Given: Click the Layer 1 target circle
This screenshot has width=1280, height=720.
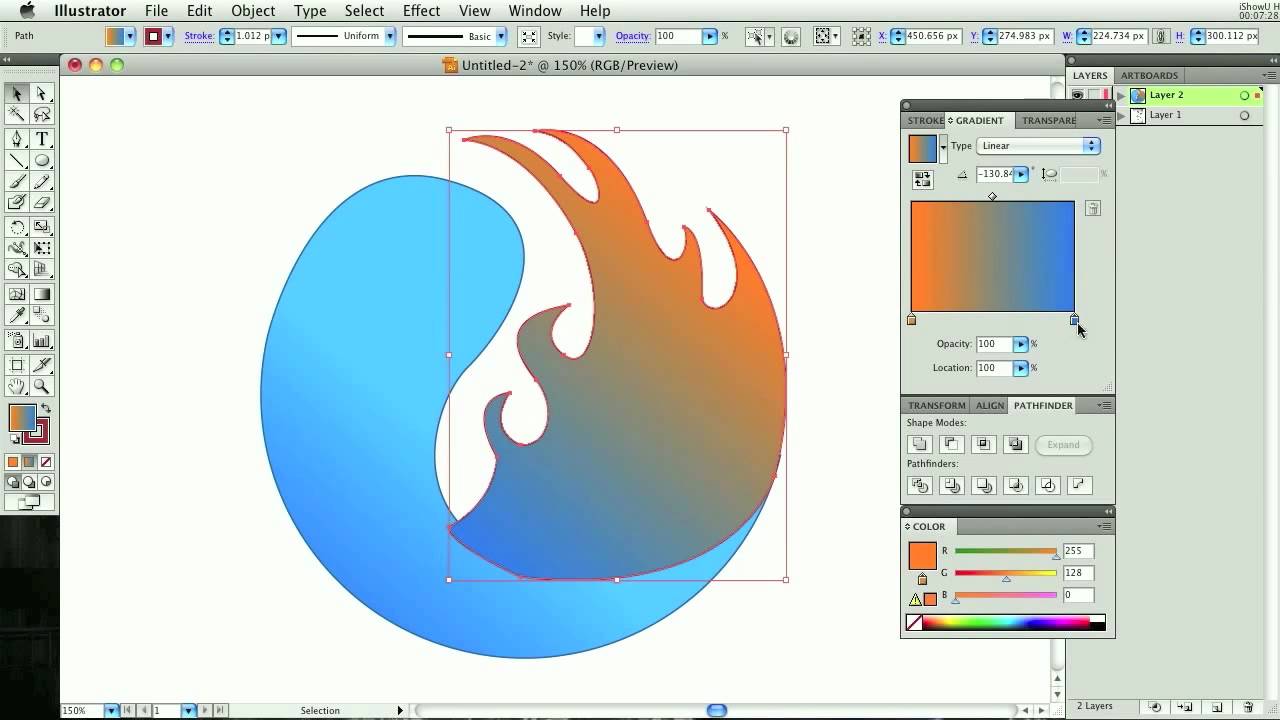Looking at the screenshot, I should 1244,115.
